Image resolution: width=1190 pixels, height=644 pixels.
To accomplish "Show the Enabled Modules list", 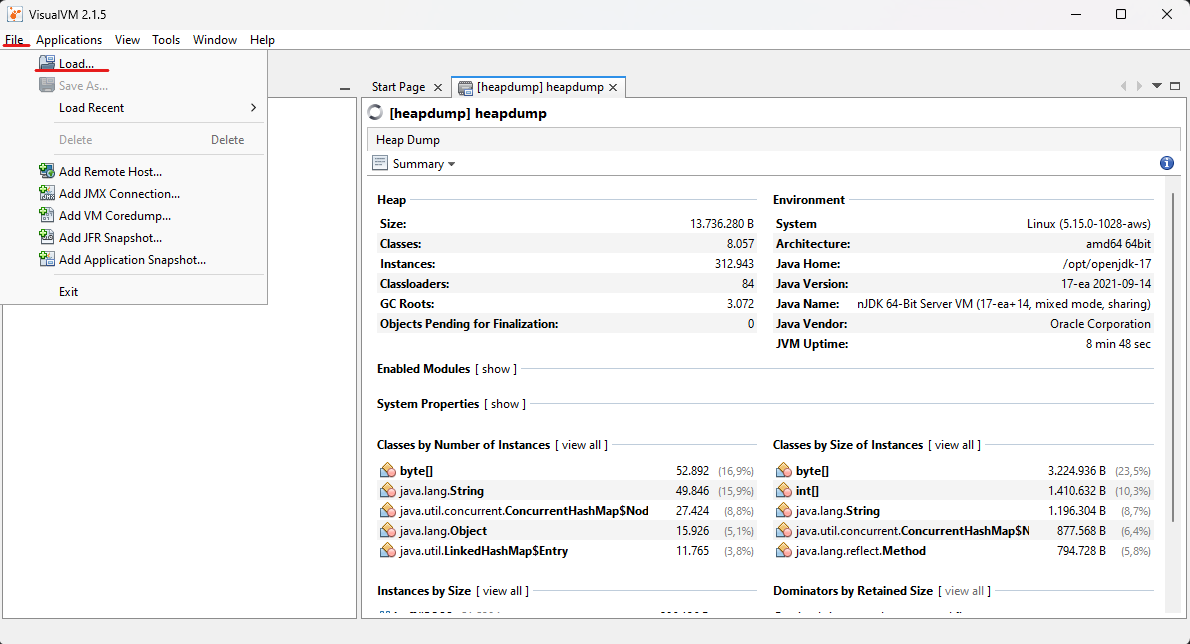I will click(496, 369).
